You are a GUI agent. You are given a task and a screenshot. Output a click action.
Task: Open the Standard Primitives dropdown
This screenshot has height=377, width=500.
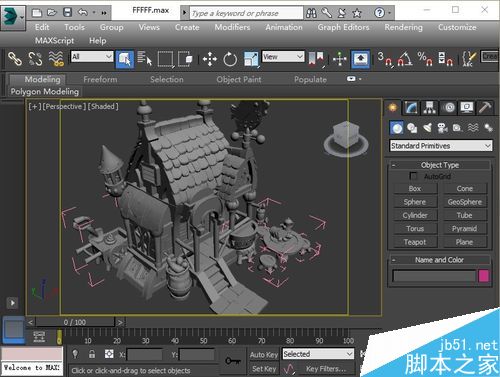click(x=441, y=146)
